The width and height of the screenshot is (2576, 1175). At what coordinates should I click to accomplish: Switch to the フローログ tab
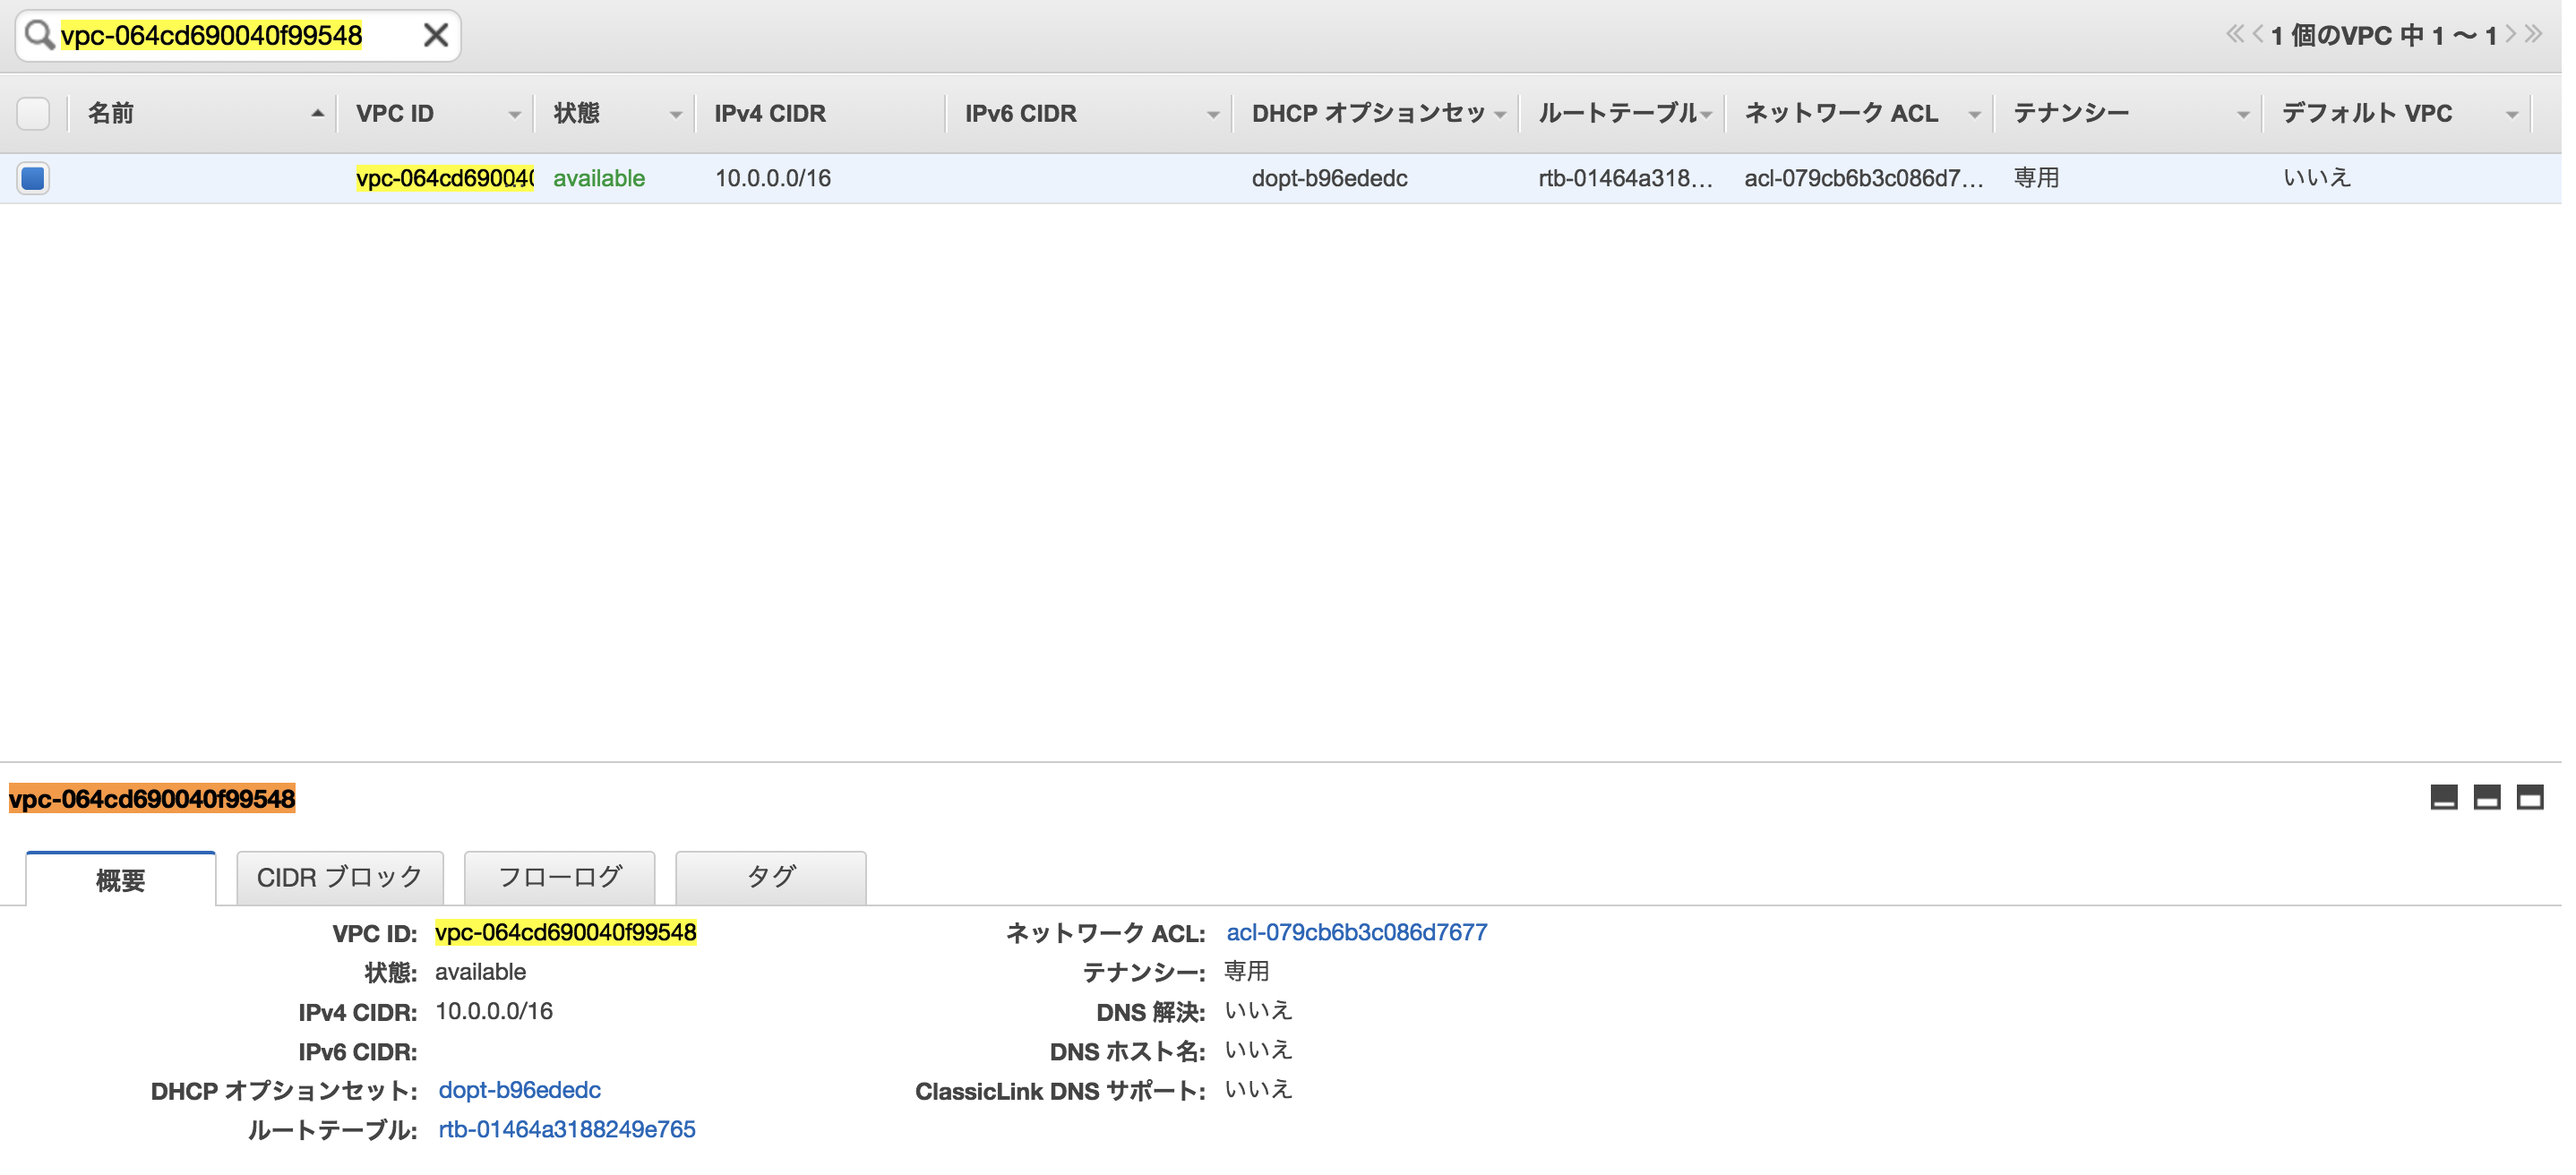point(559,878)
